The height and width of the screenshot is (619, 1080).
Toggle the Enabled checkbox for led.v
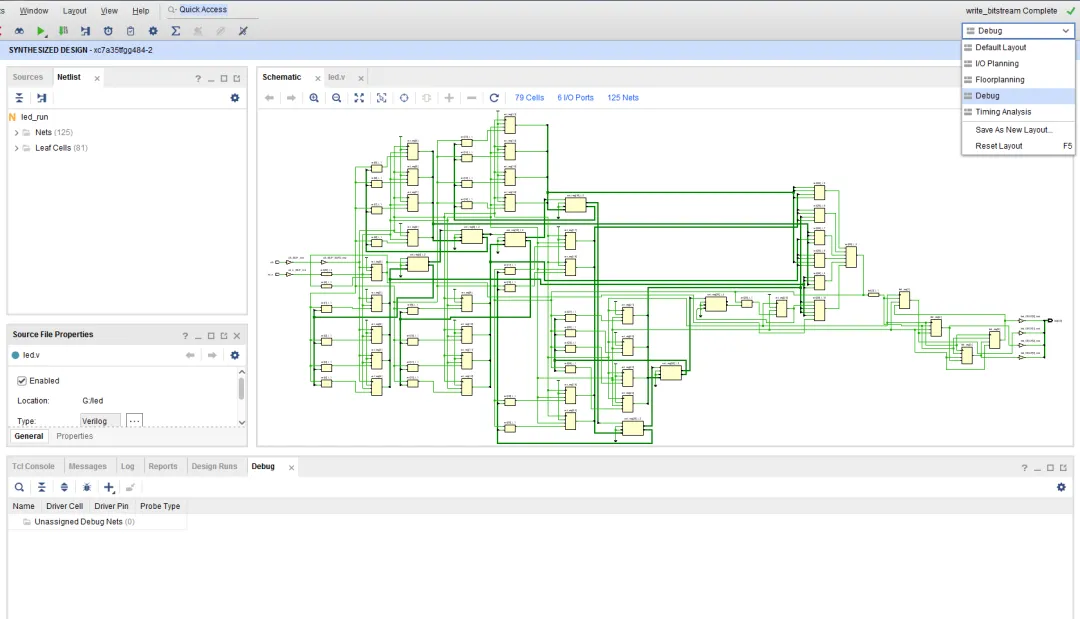pos(22,381)
